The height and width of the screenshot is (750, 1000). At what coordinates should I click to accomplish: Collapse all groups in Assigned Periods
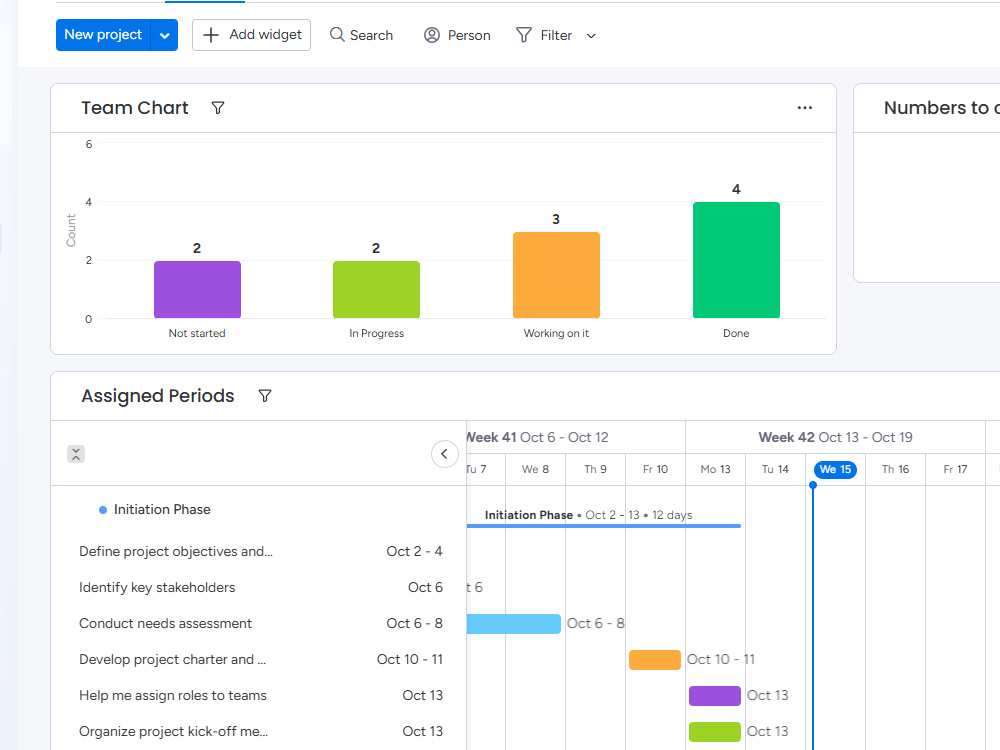[76, 454]
